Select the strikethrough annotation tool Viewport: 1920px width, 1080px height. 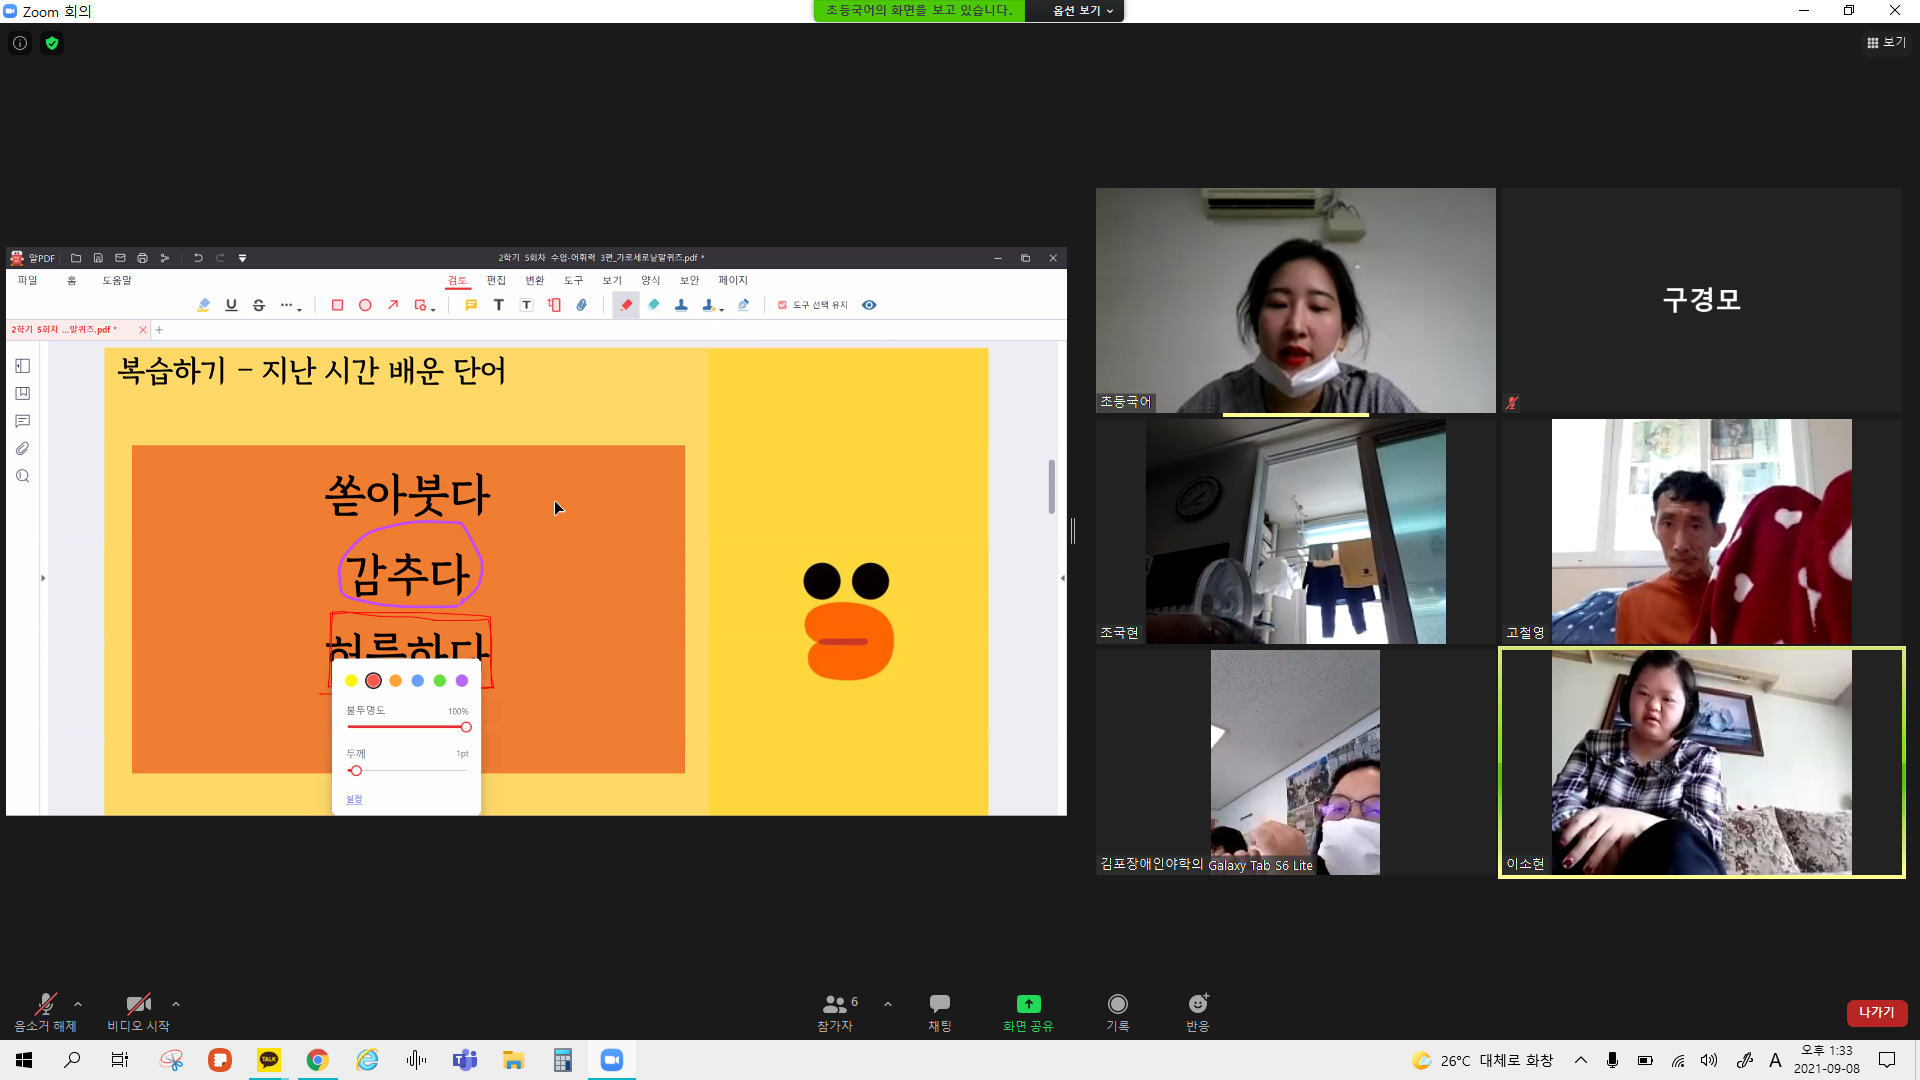259,305
